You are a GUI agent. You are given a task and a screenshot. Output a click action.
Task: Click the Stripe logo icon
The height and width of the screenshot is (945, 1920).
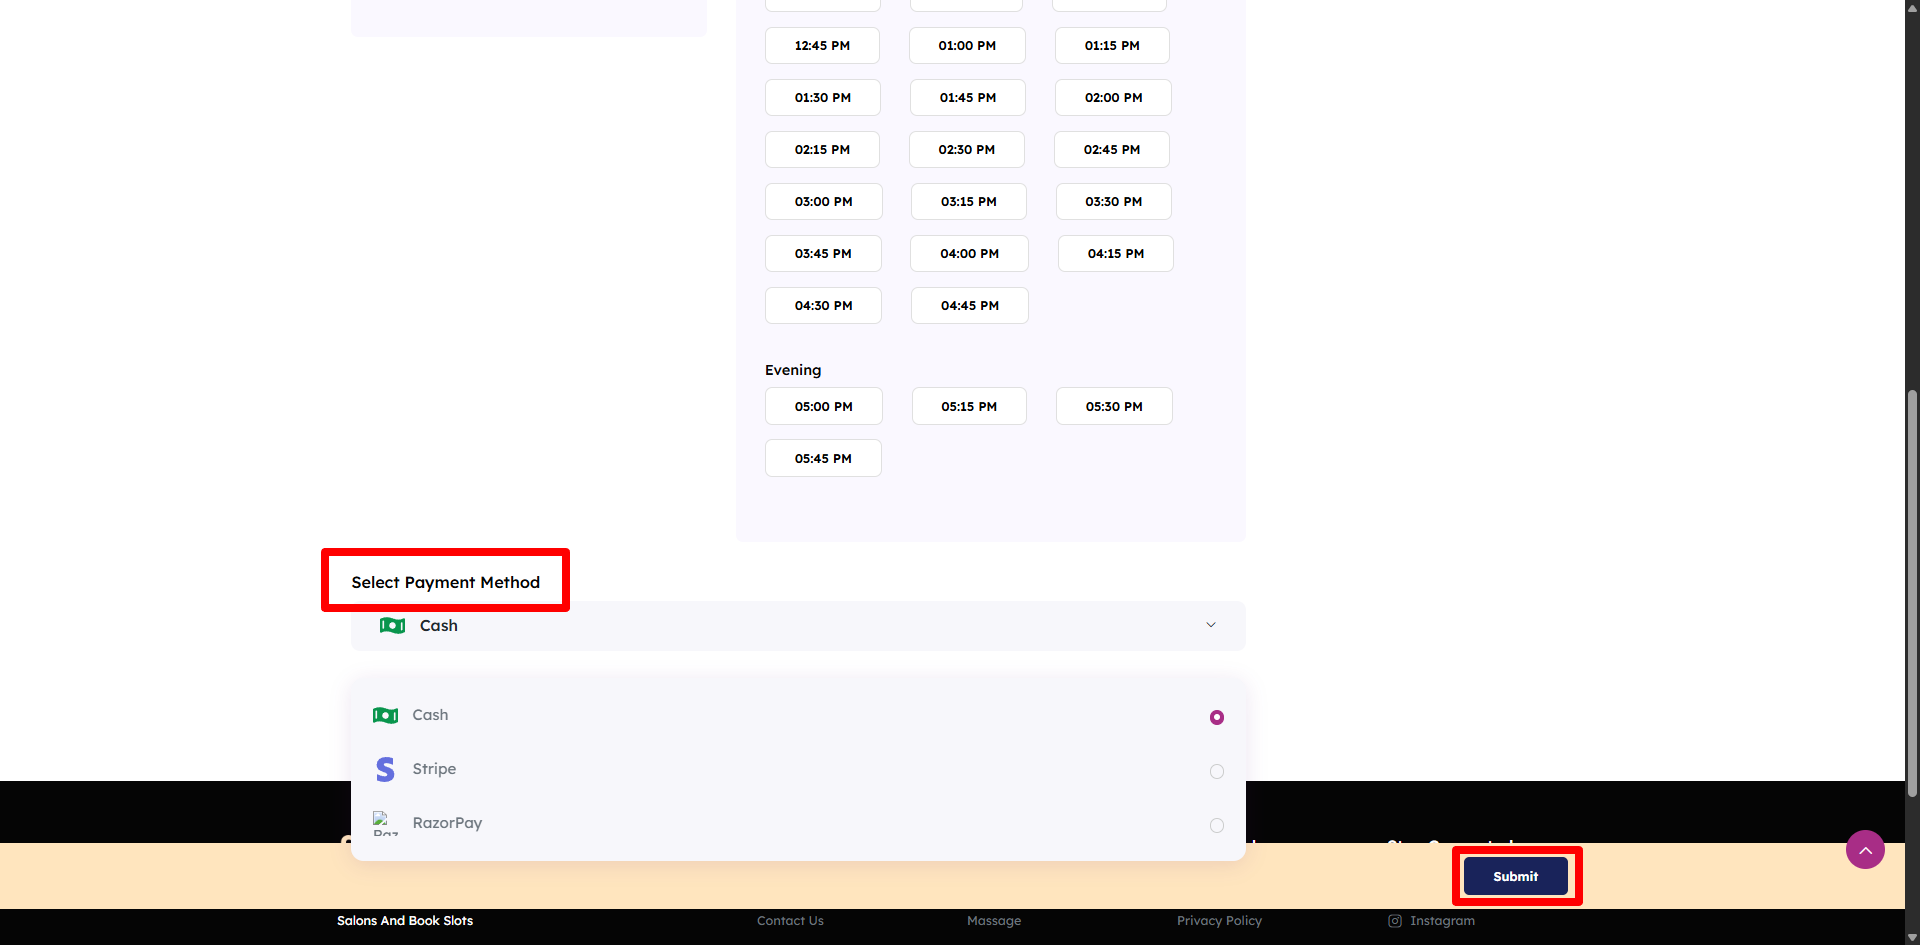coord(385,769)
